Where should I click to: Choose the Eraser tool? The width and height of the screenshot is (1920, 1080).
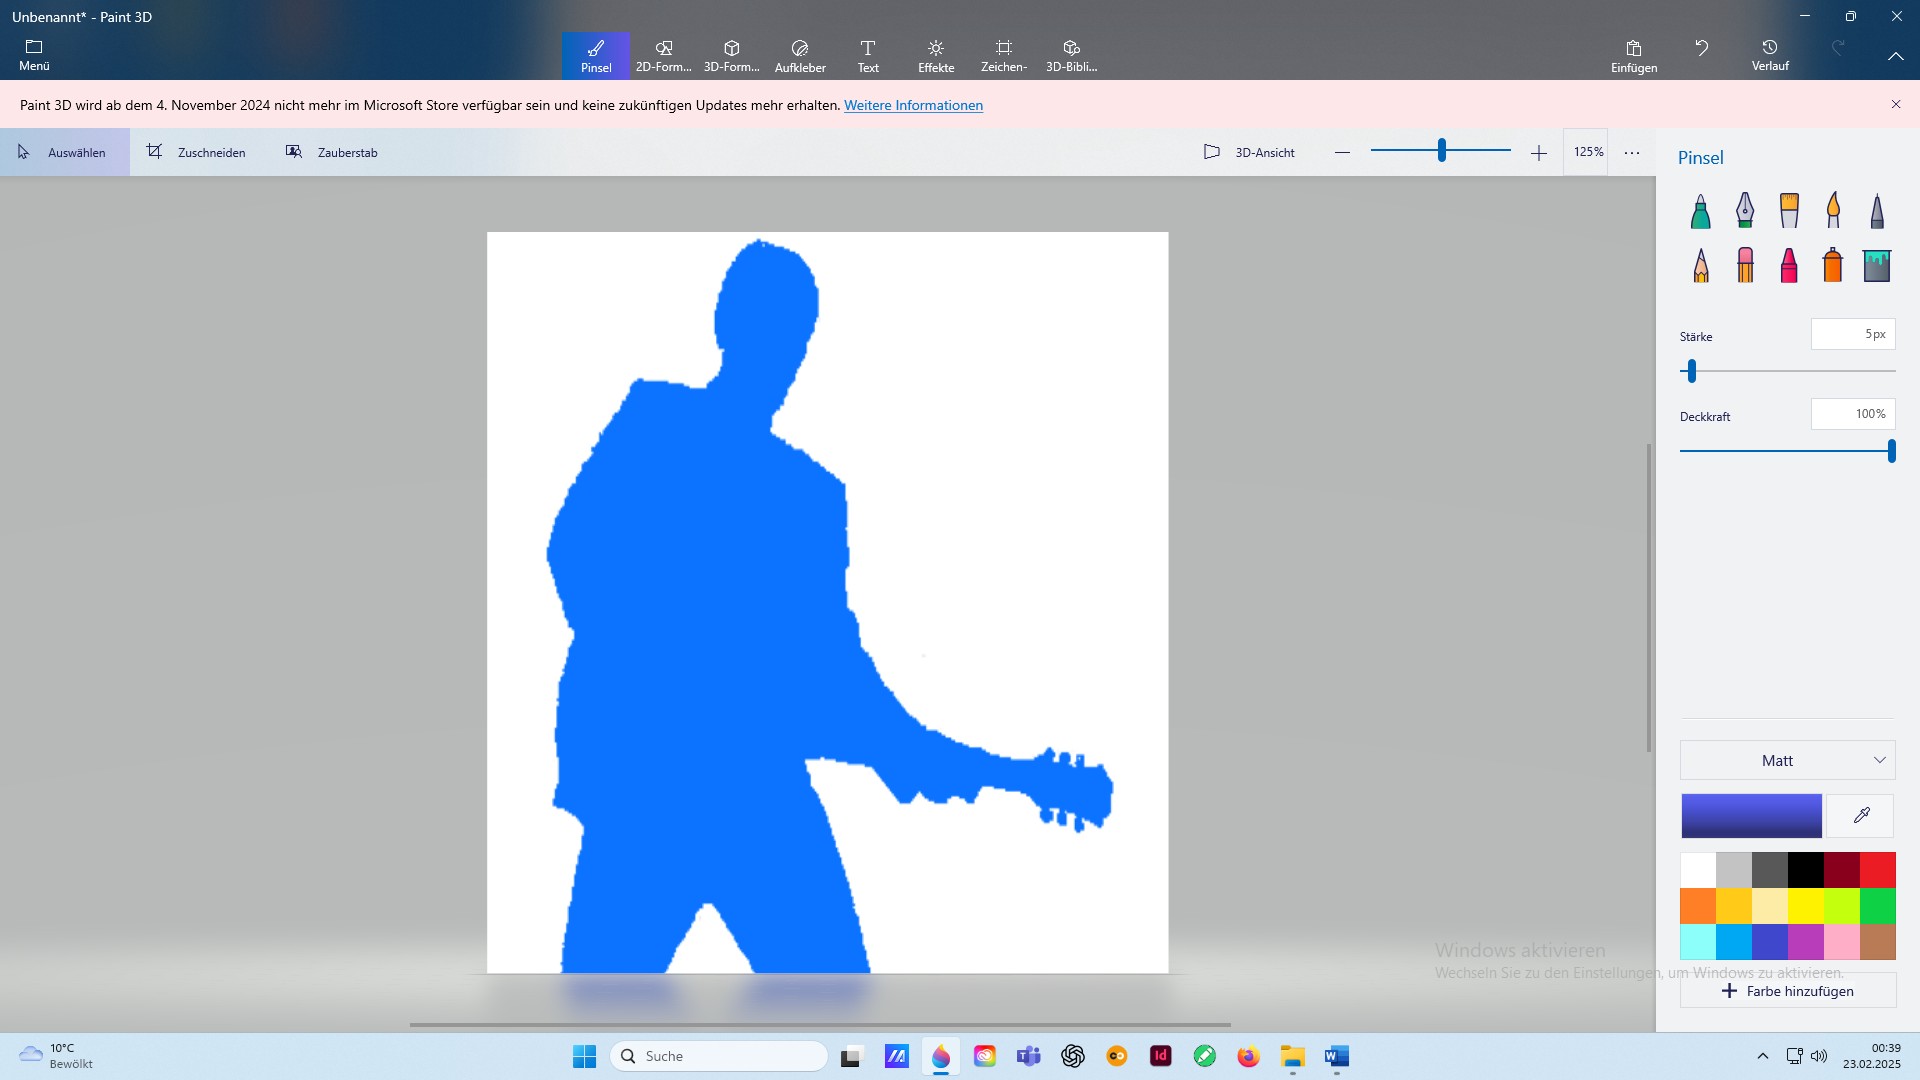tap(1745, 266)
